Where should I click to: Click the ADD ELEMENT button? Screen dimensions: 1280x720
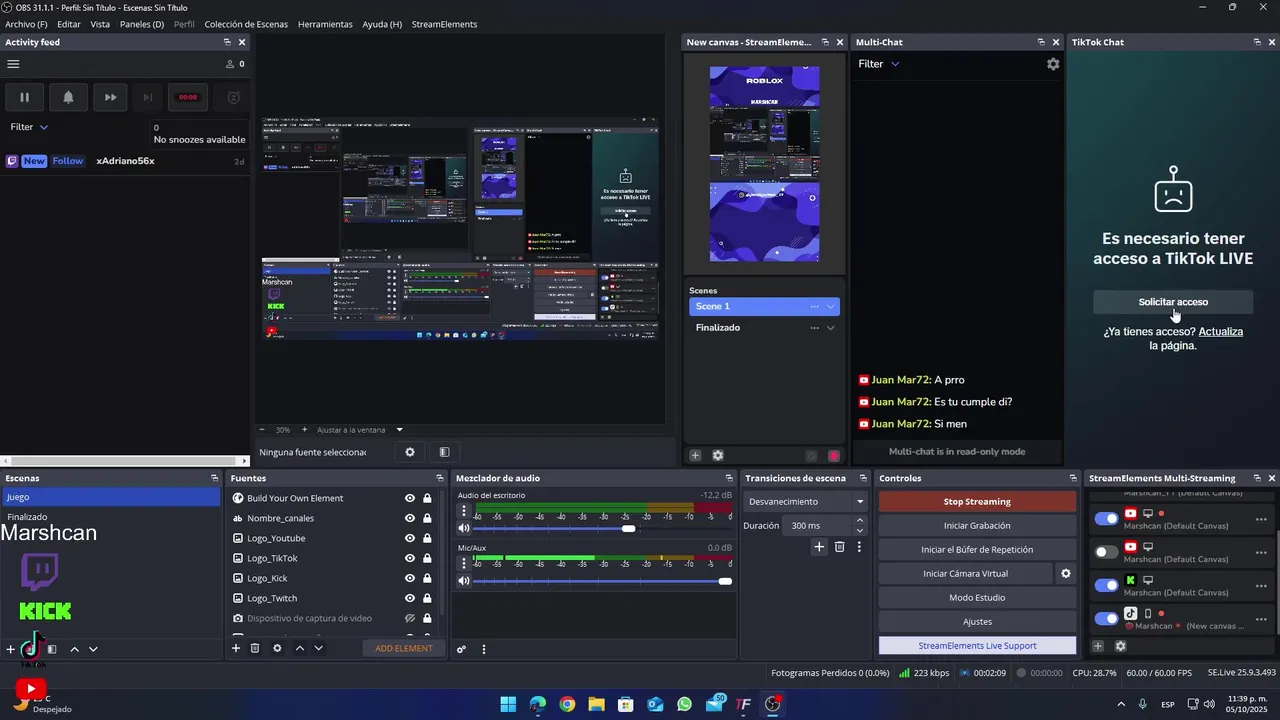404,648
